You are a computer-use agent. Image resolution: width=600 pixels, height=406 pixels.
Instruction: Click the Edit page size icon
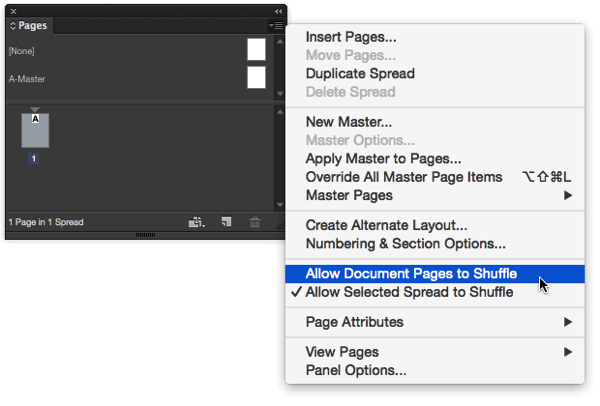click(x=197, y=222)
